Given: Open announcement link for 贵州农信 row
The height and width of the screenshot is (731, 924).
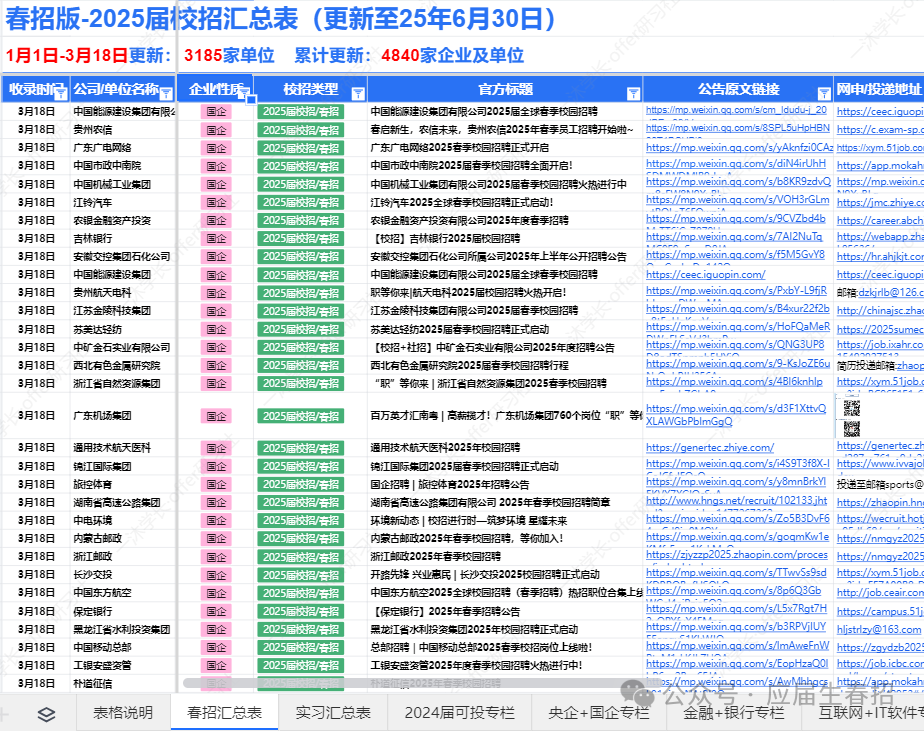Looking at the screenshot, I should pyautogui.click(x=738, y=128).
